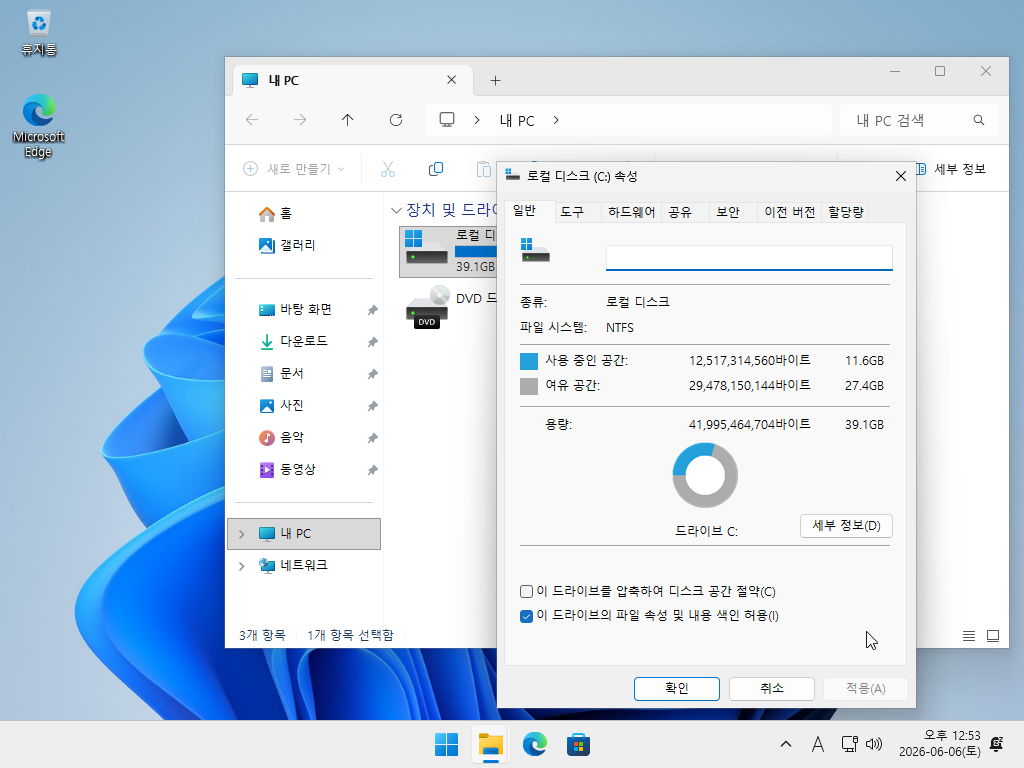The width and height of the screenshot is (1024, 768).
Task: Switch to details list view icon
Action: [x=968, y=635]
